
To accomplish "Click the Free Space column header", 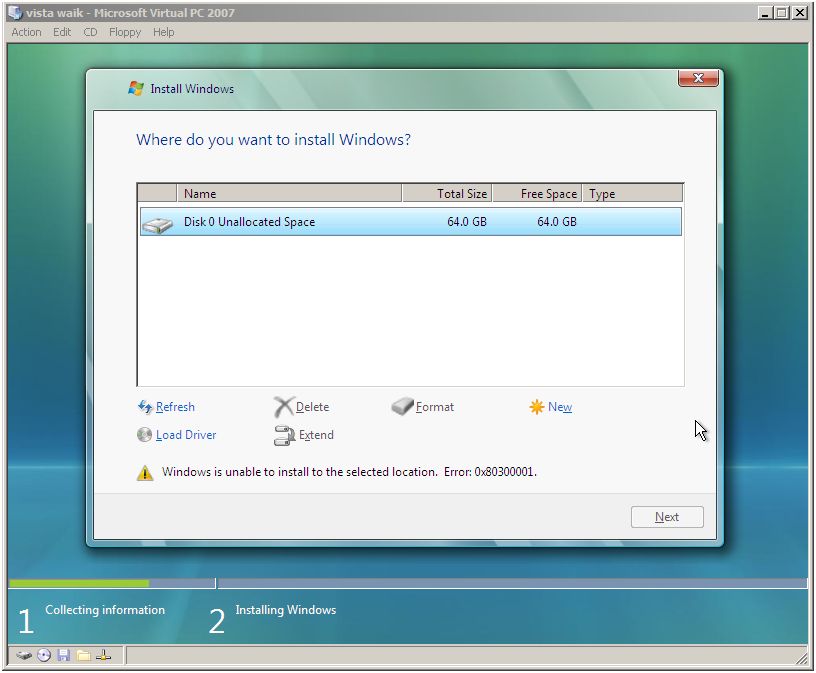I will pos(537,193).
